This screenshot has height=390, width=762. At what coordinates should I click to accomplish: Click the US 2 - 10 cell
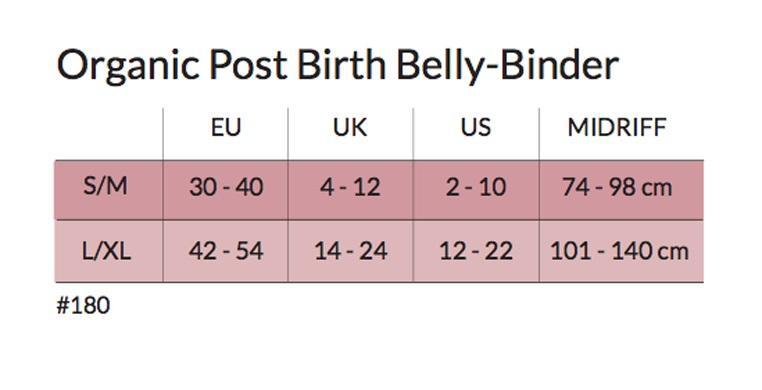point(476,187)
